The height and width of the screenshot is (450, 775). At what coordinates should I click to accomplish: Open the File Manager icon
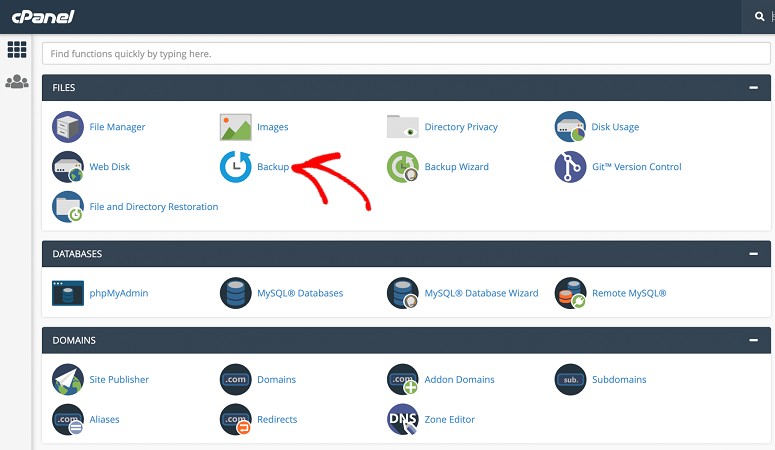(68, 127)
